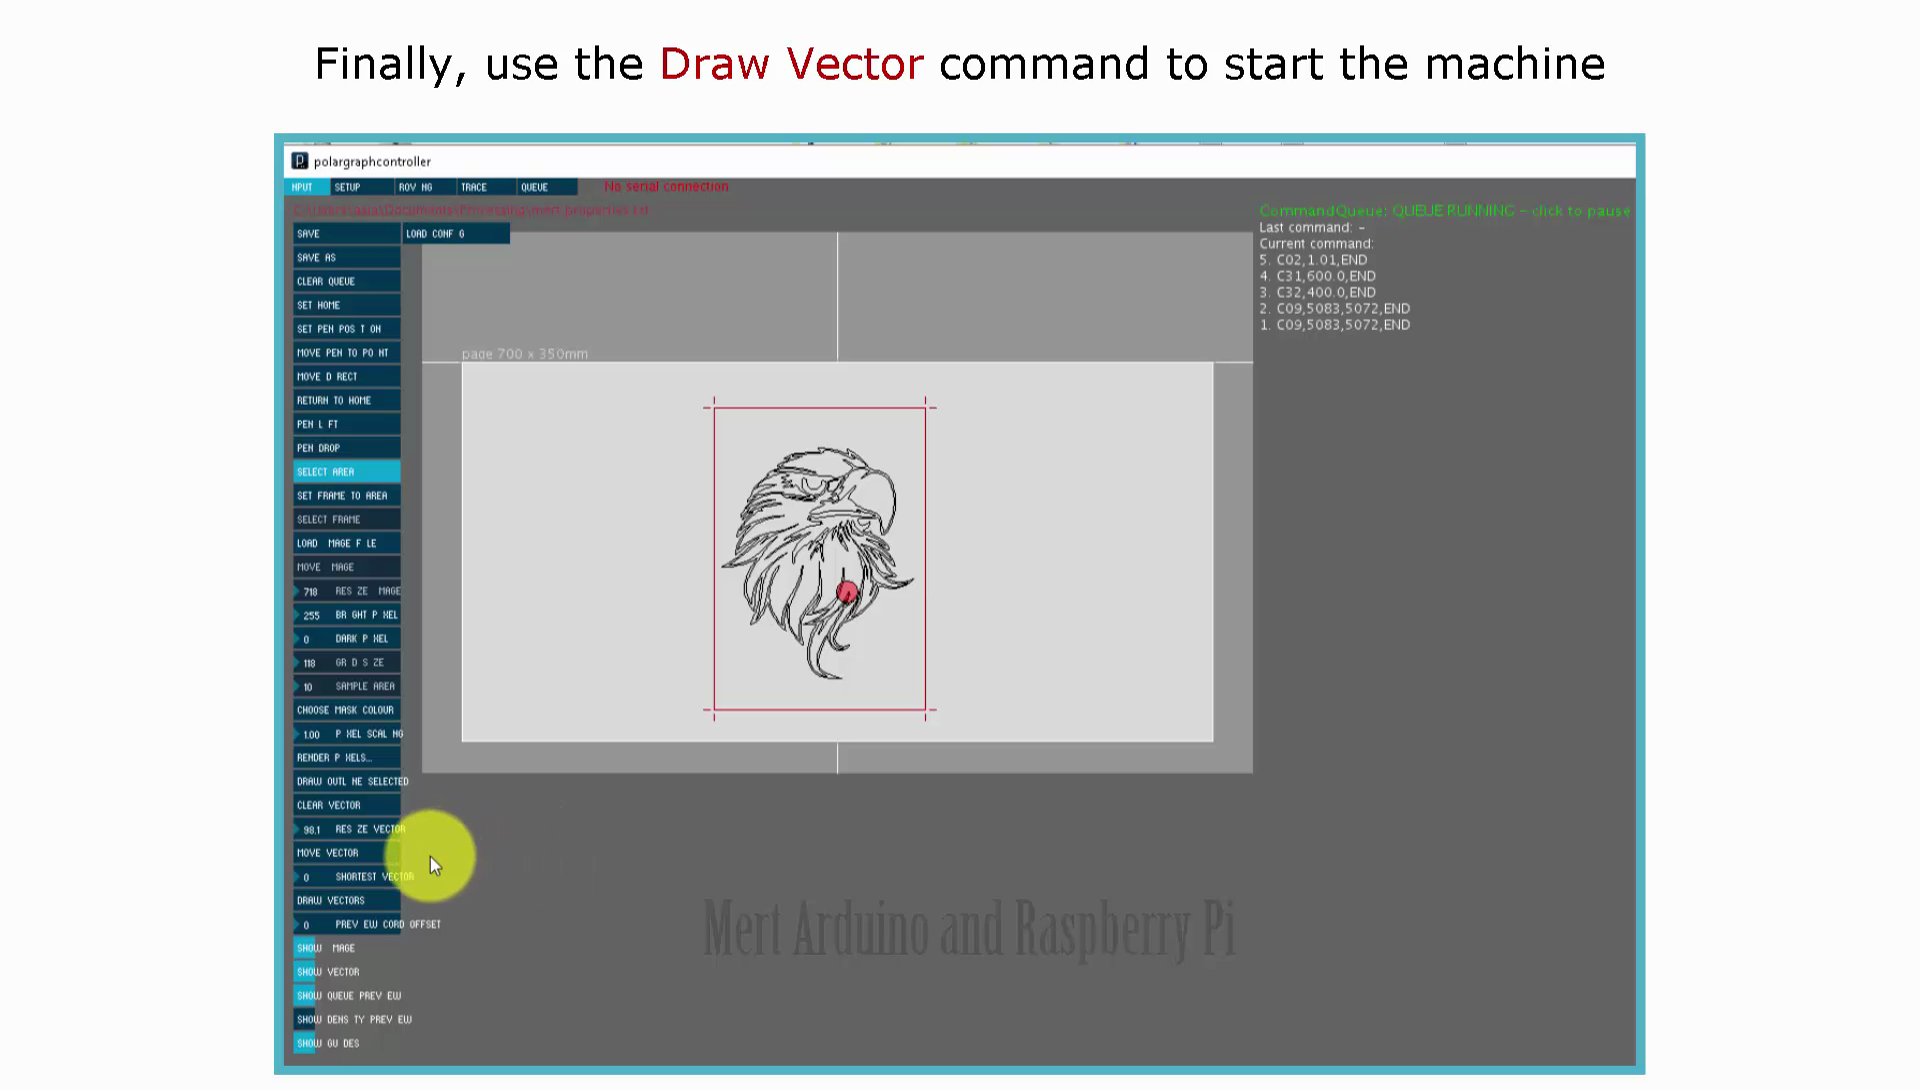Disable SHOW GUIDES
This screenshot has width=1920, height=1090.
(326, 1043)
